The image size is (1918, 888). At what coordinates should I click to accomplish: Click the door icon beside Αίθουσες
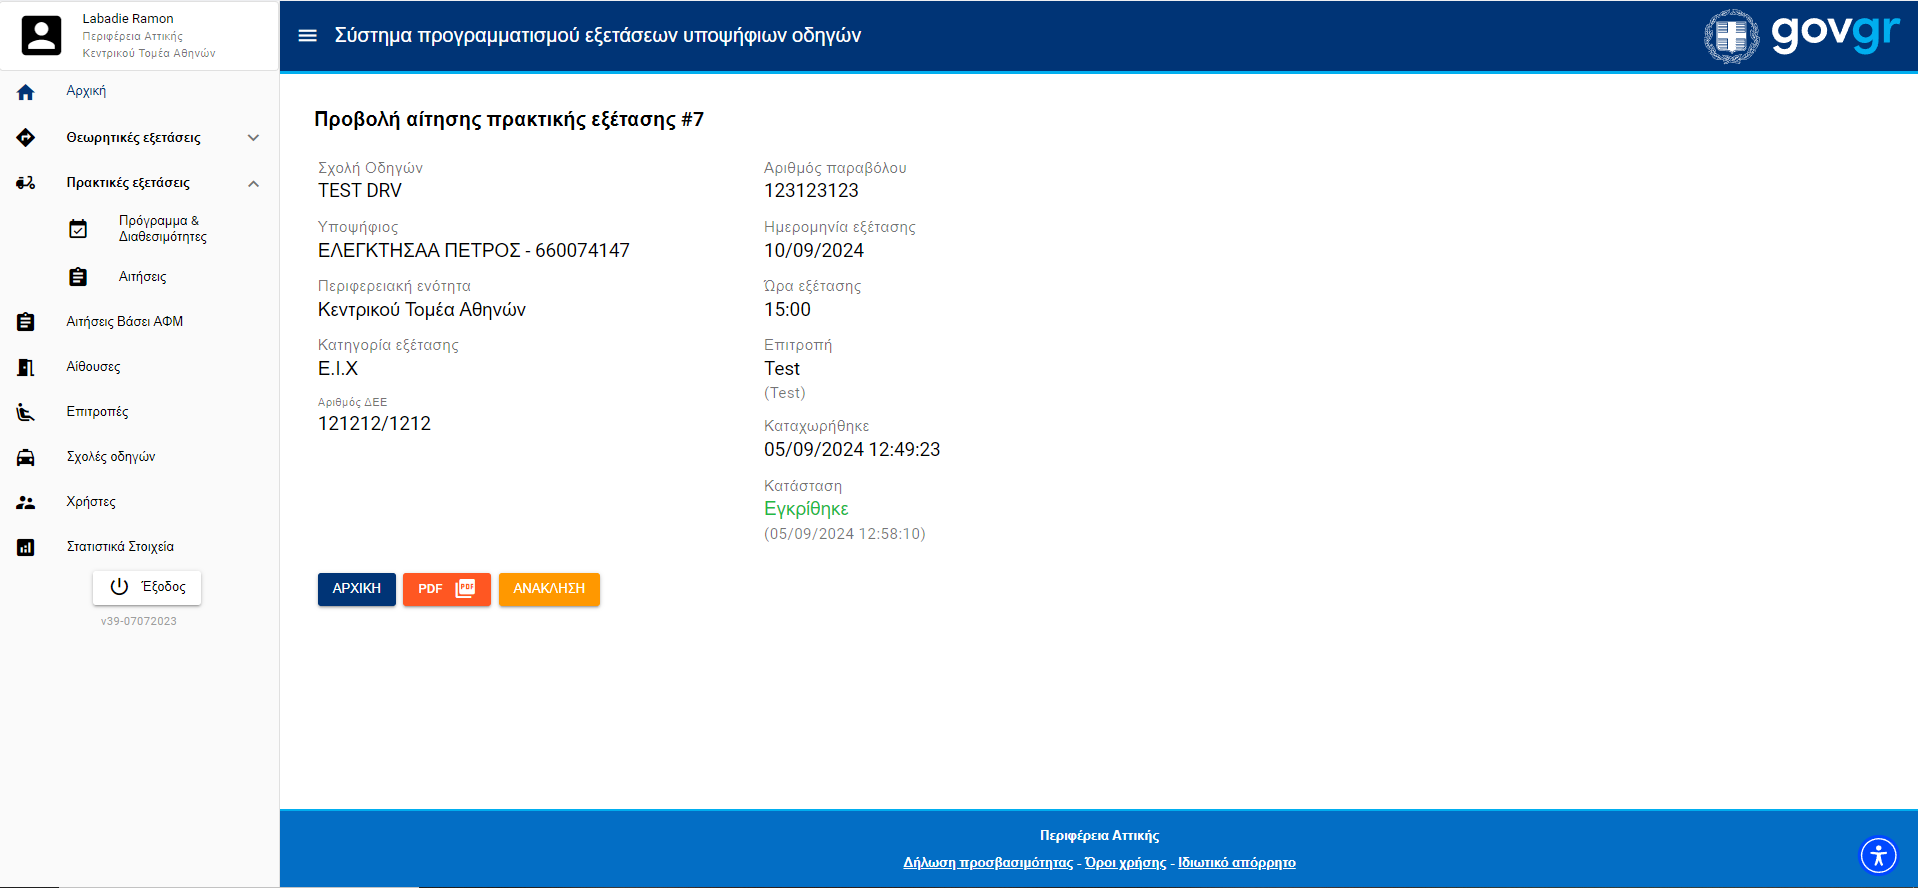(26, 367)
